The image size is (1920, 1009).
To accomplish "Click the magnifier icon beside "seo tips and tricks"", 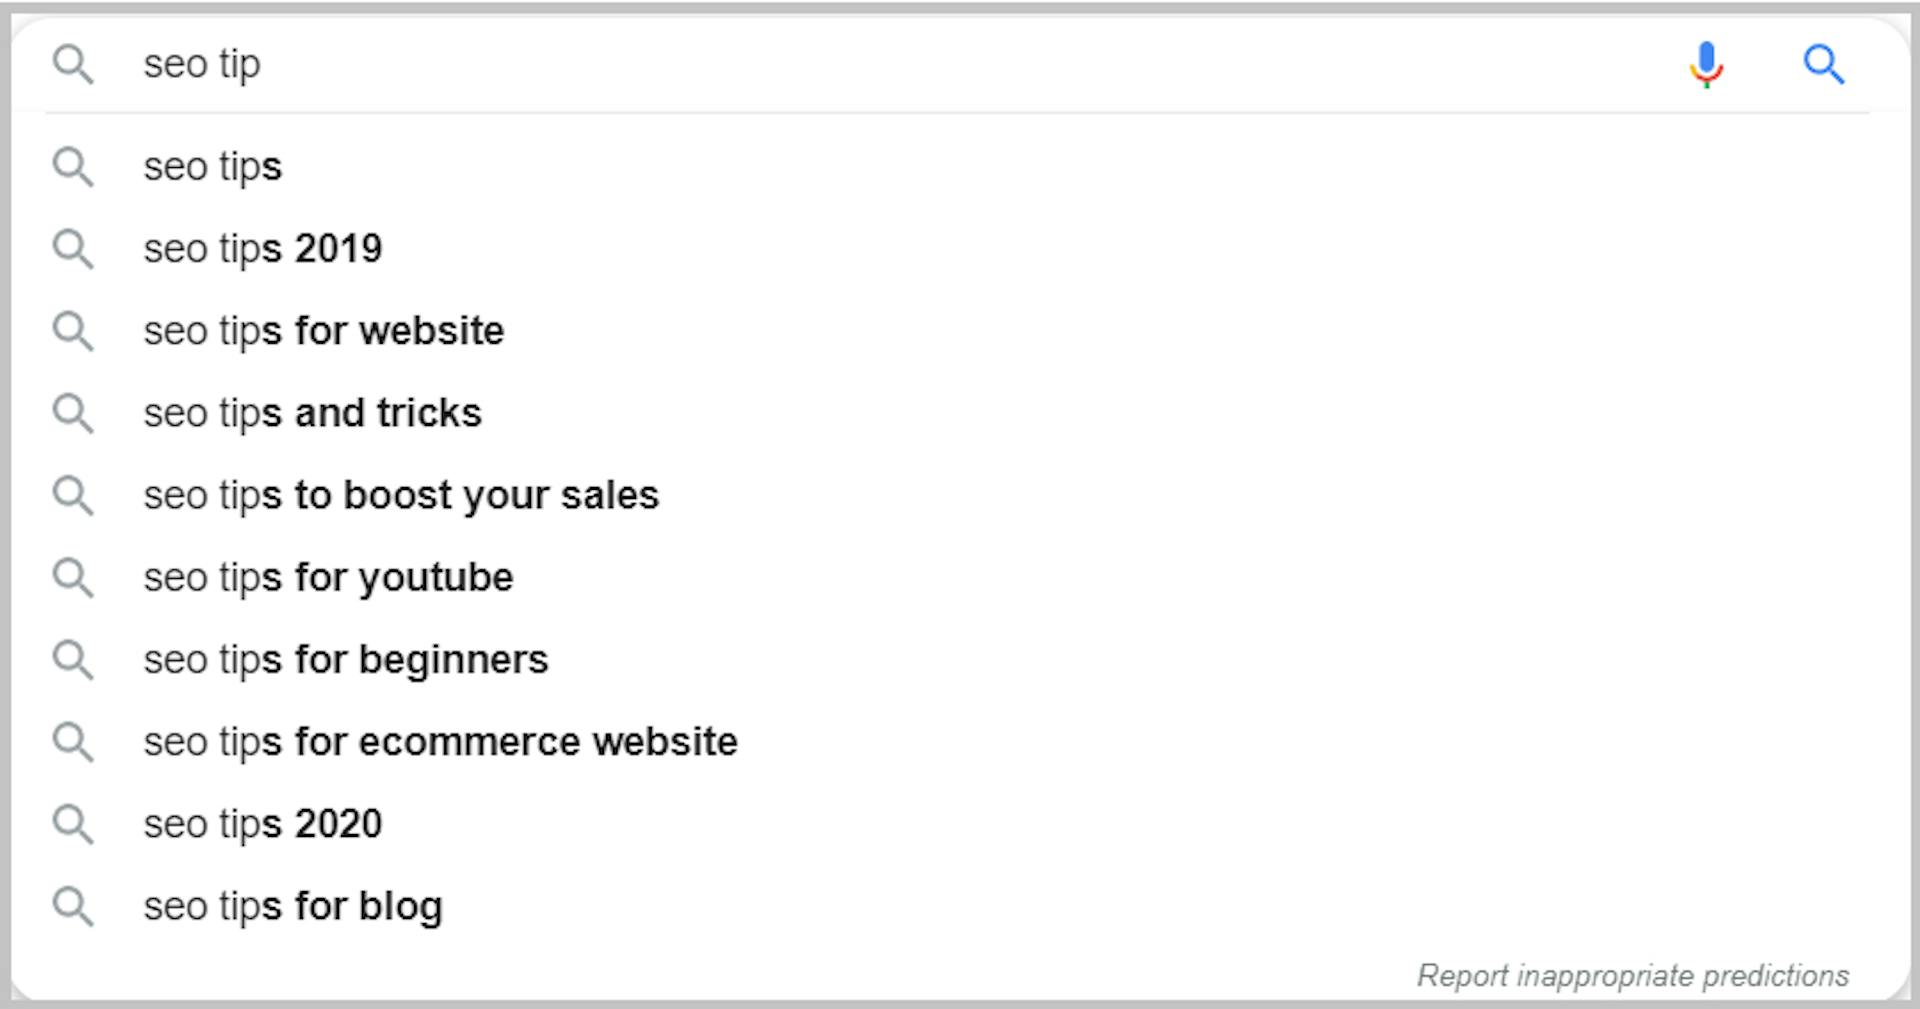I will pyautogui.click(x=73, y=413).
